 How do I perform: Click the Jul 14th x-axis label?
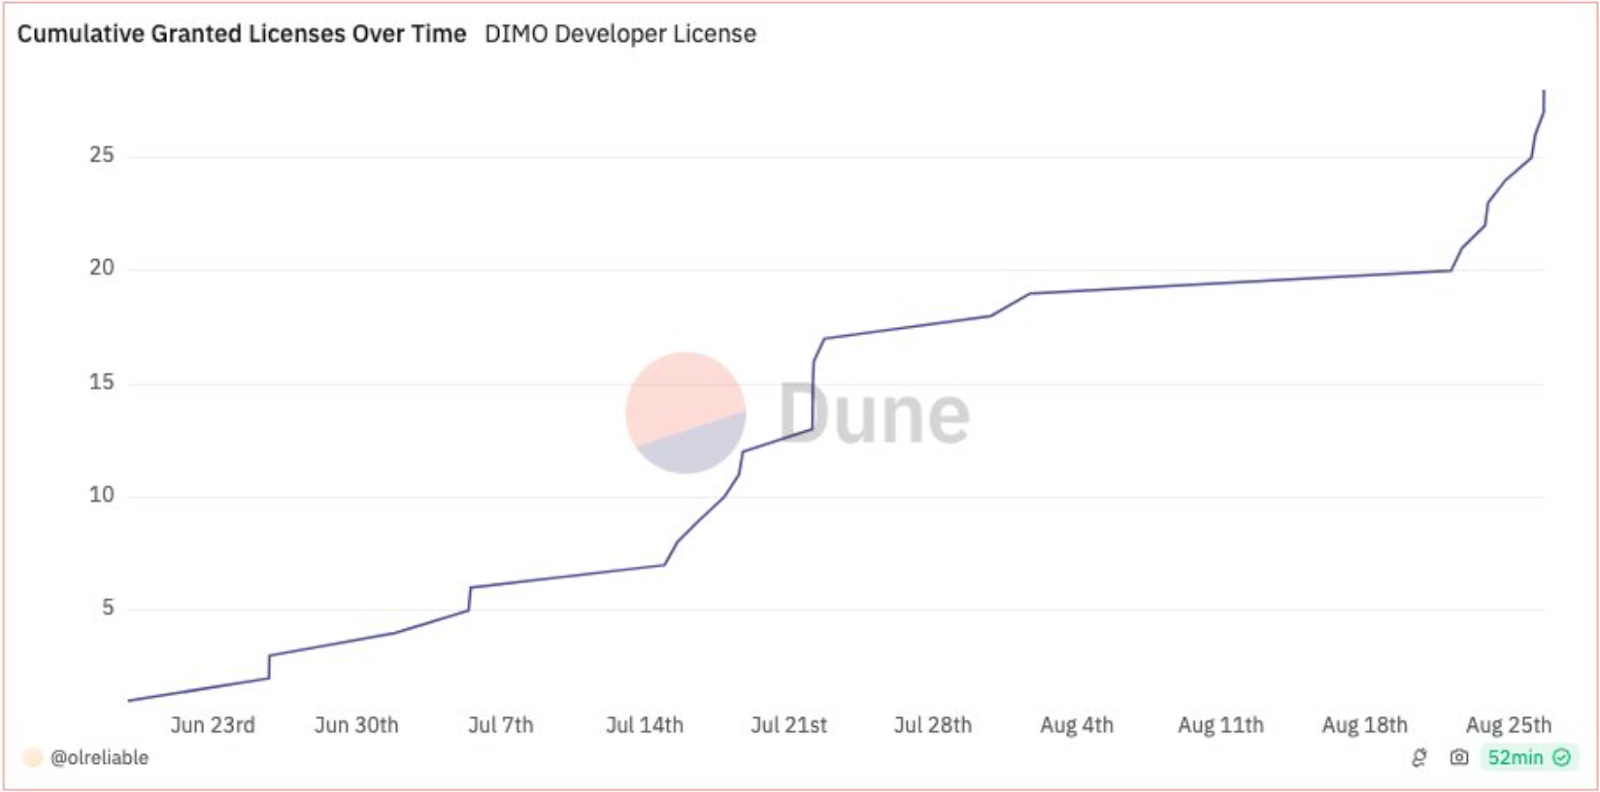click(644, 725)
